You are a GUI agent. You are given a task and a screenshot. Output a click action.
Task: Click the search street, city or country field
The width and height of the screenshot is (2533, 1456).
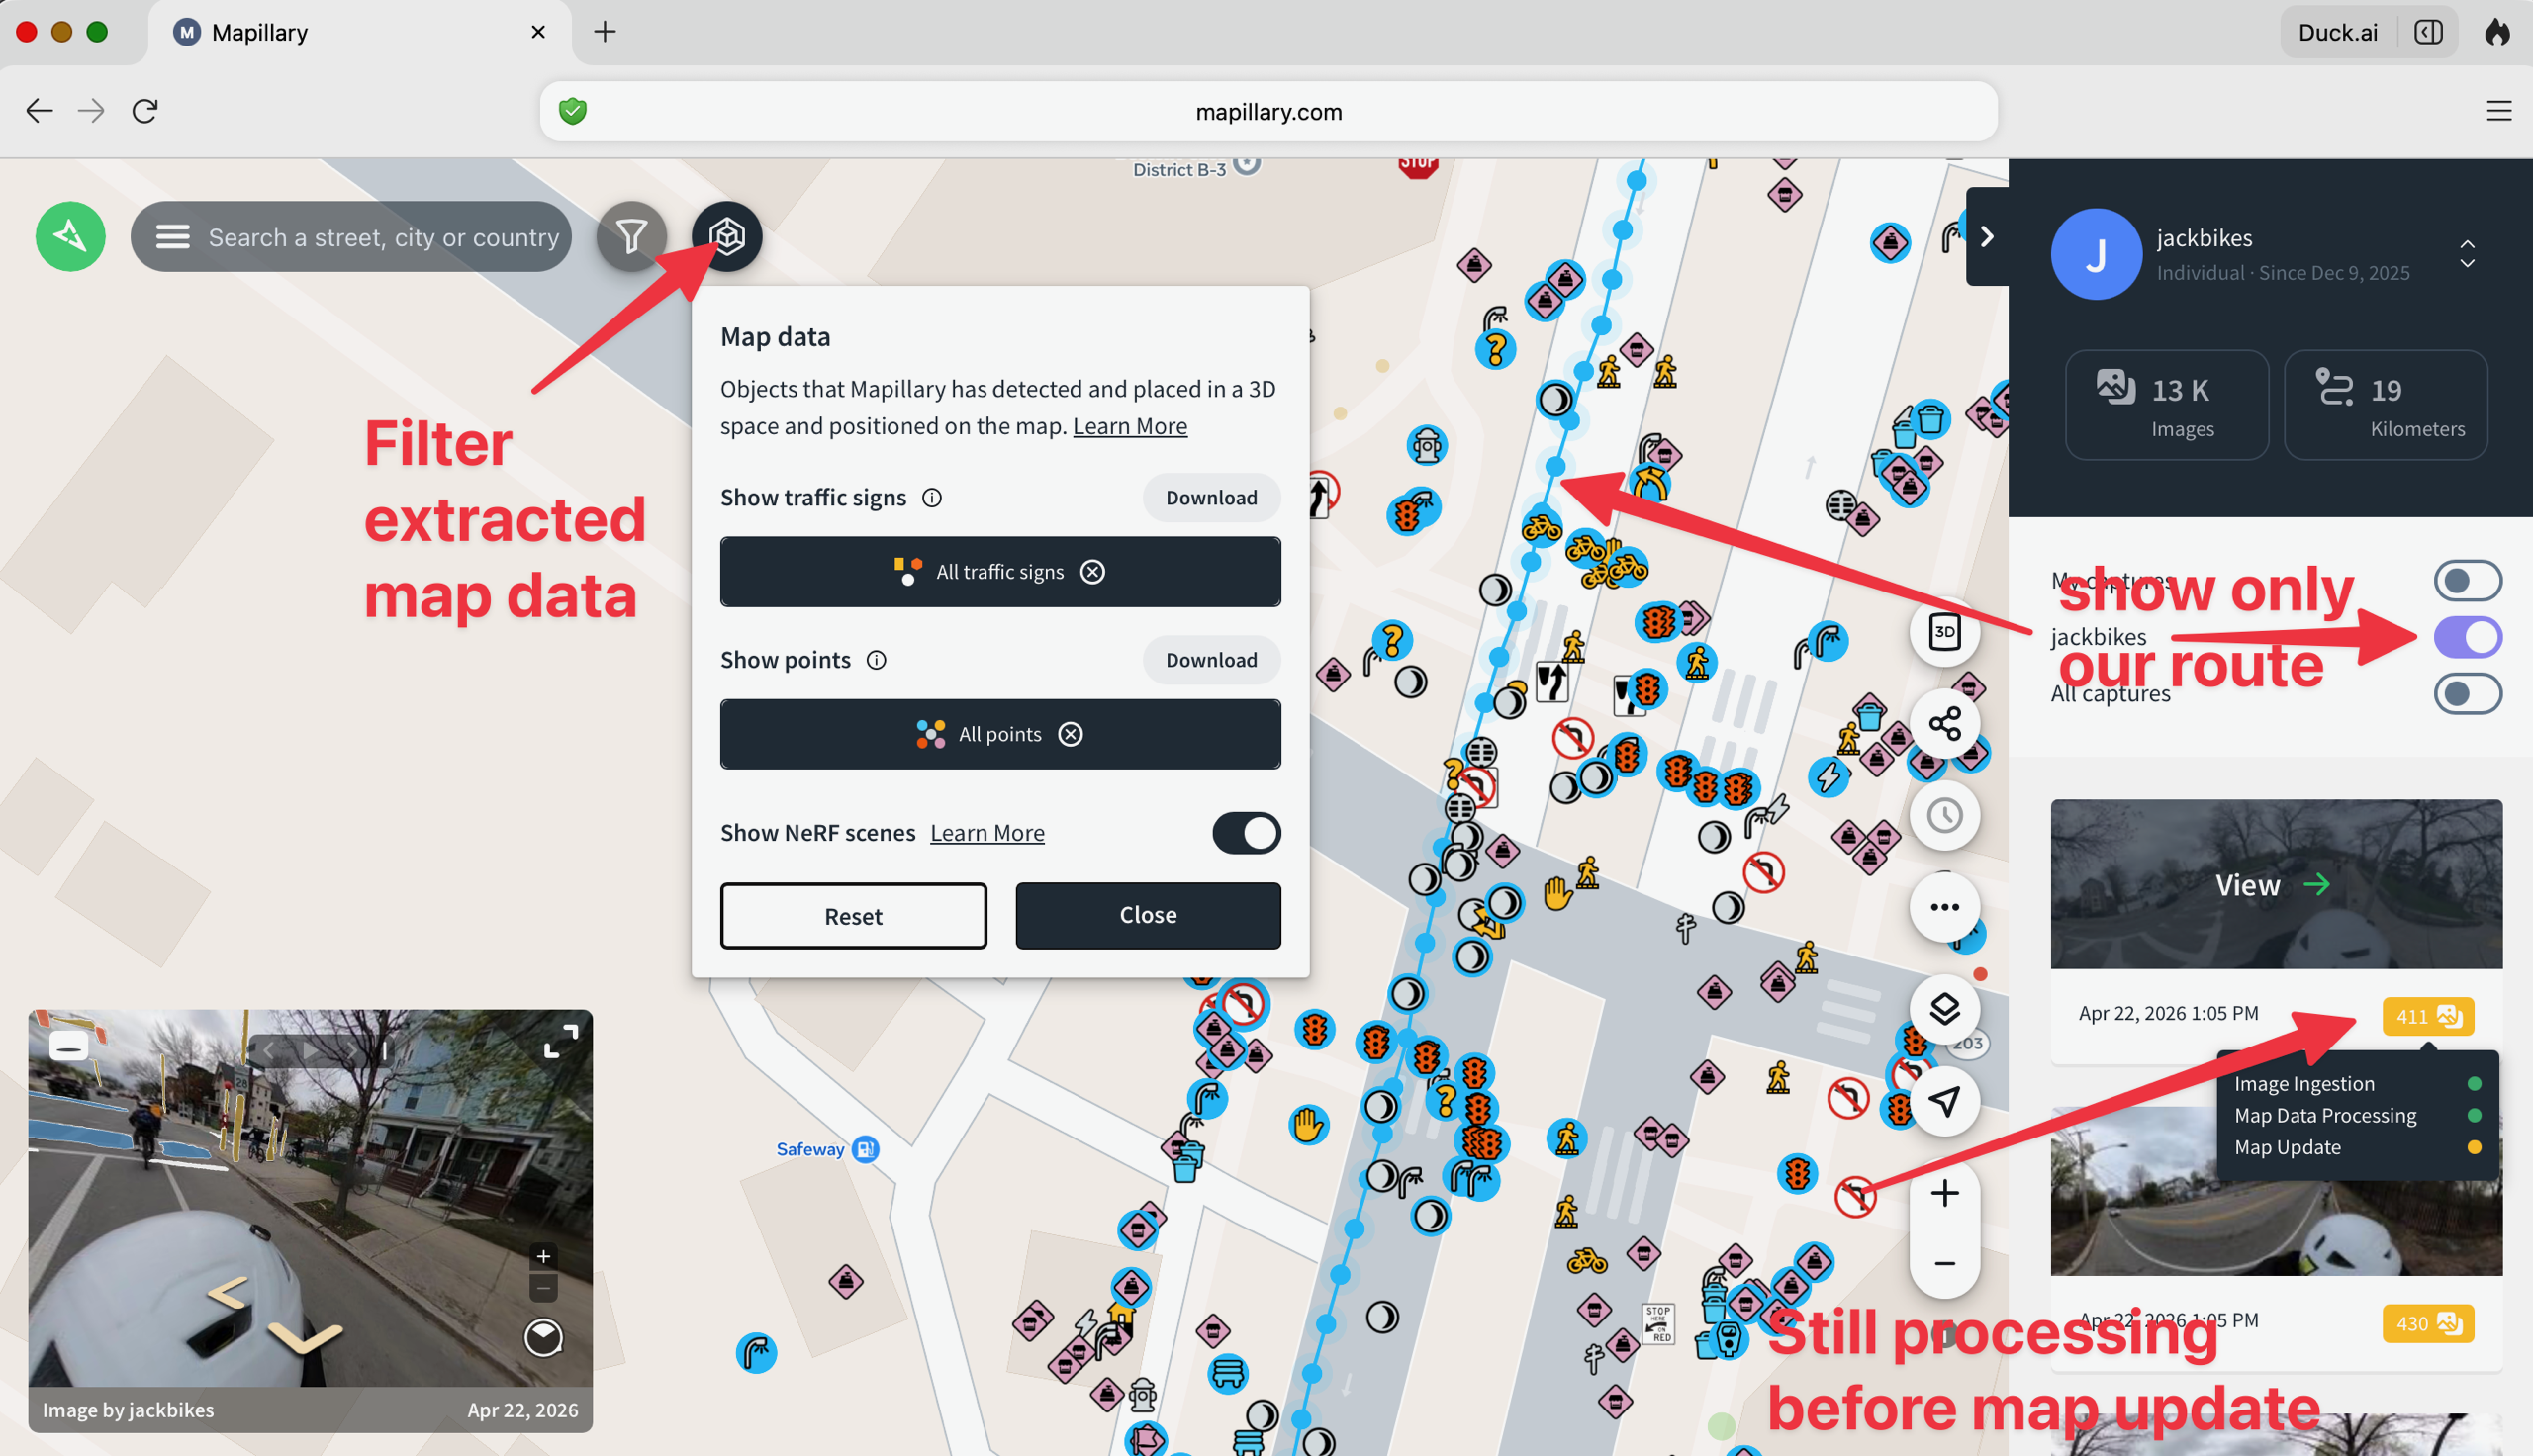383,237
